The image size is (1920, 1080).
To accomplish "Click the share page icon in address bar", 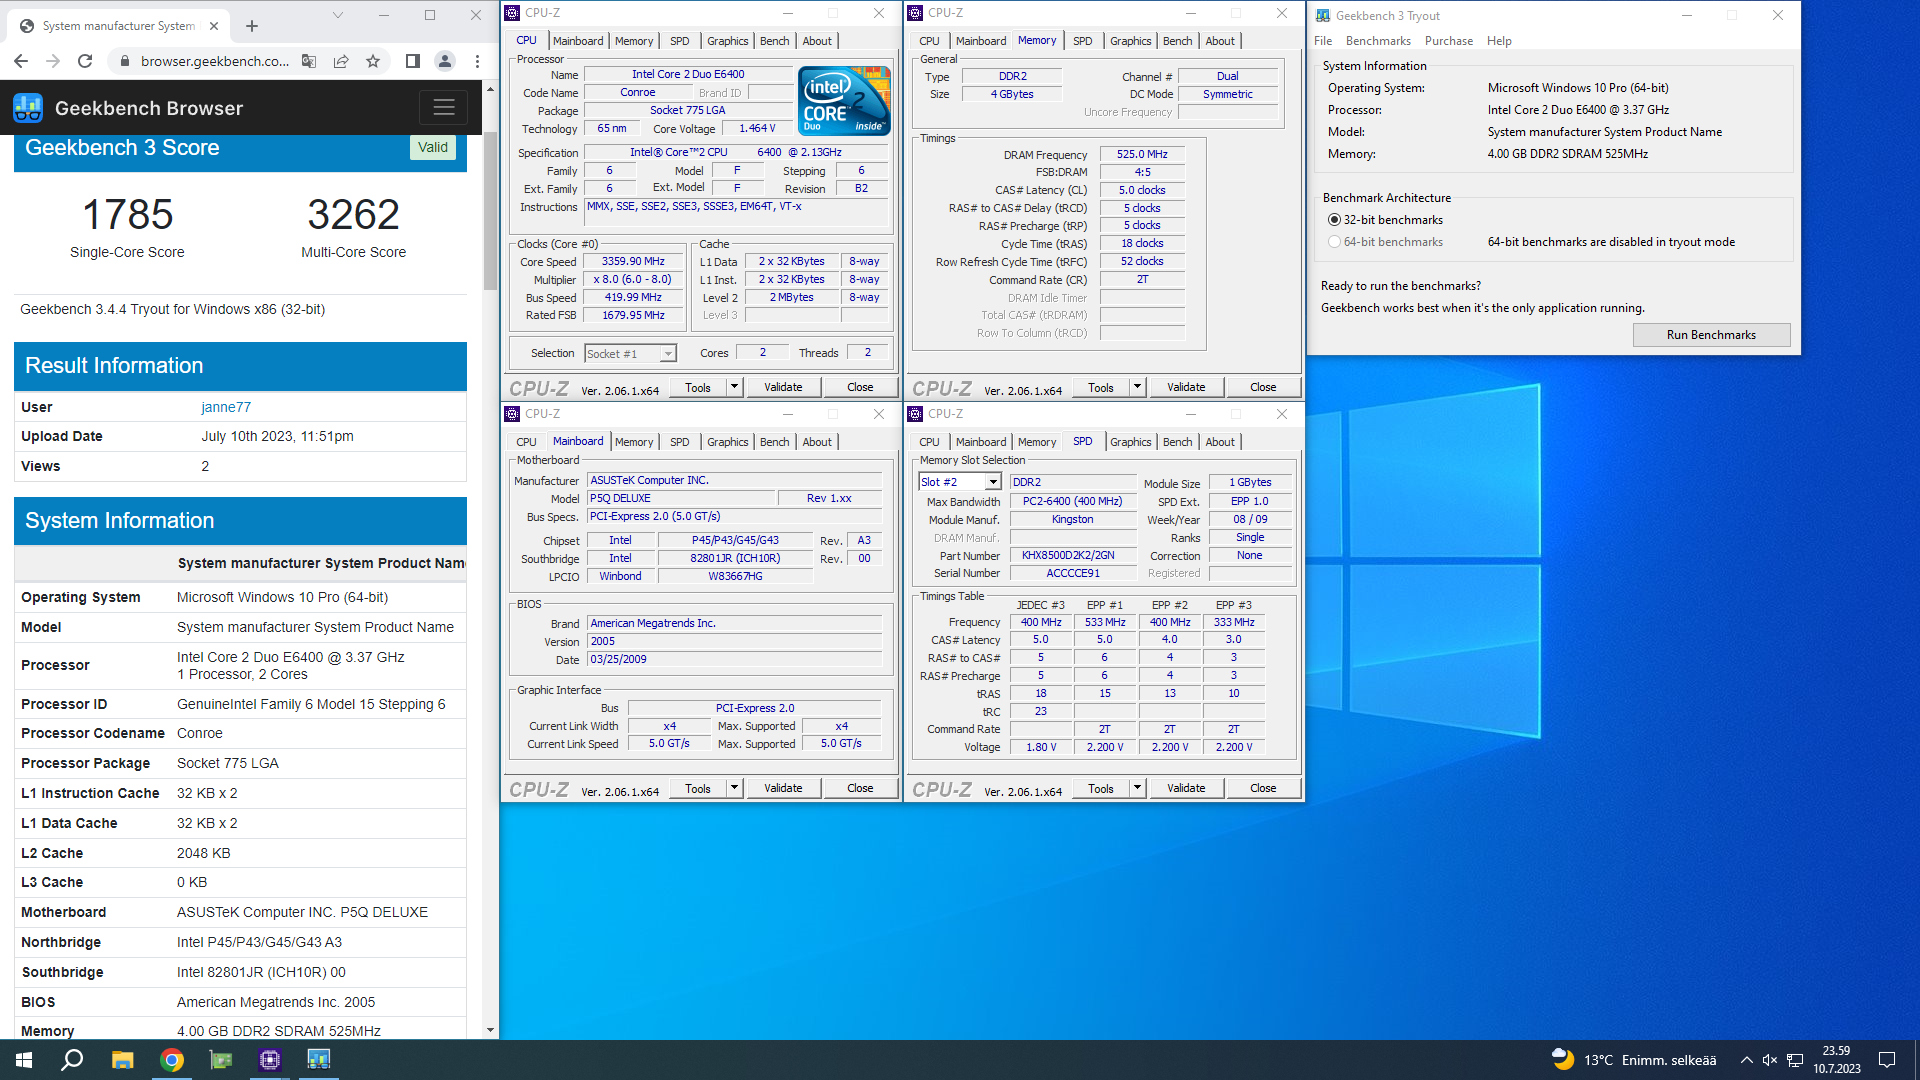I will 341,61.
